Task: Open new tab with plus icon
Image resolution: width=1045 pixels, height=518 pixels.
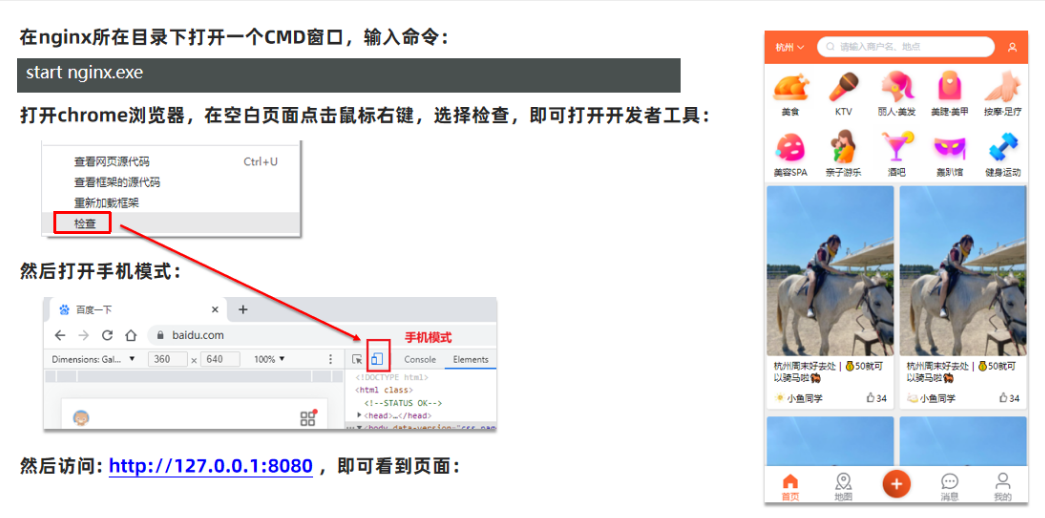Action: click(243, 309)
